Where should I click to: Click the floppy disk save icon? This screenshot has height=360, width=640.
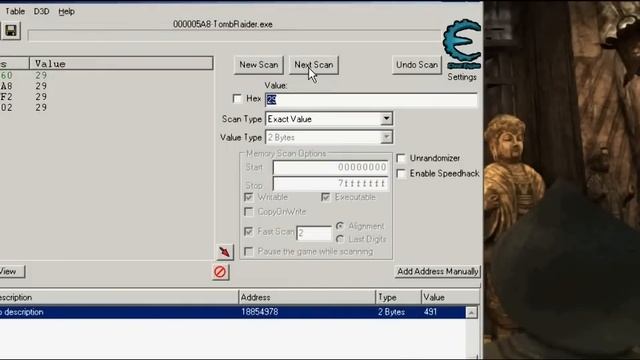[11, 31]
